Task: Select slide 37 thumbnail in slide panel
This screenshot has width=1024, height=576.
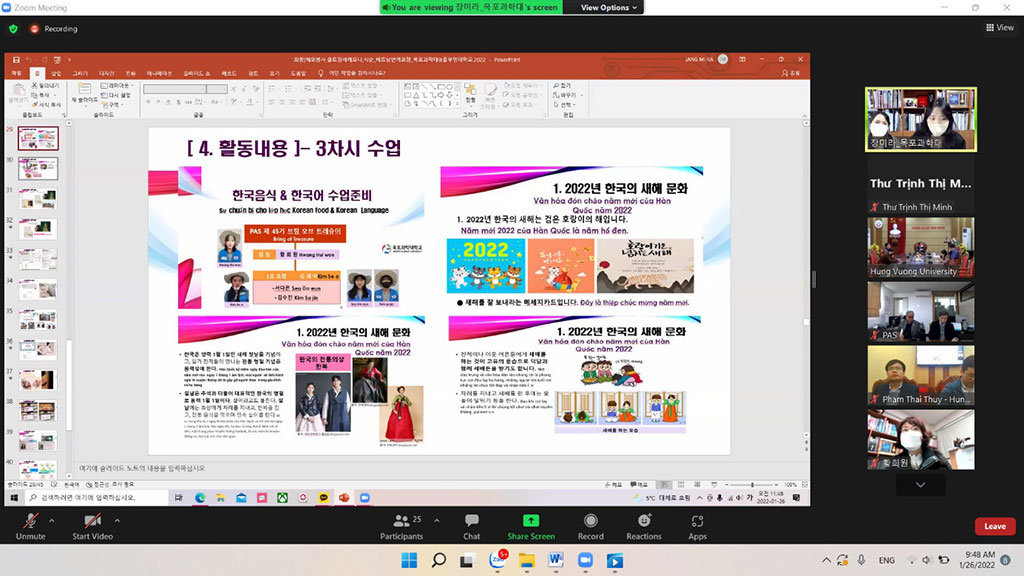Action: coord(38,380)
